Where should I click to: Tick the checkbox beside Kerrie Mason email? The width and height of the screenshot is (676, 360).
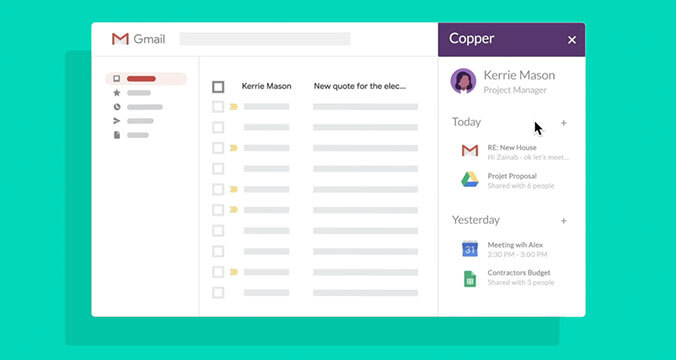click(218, 87)
